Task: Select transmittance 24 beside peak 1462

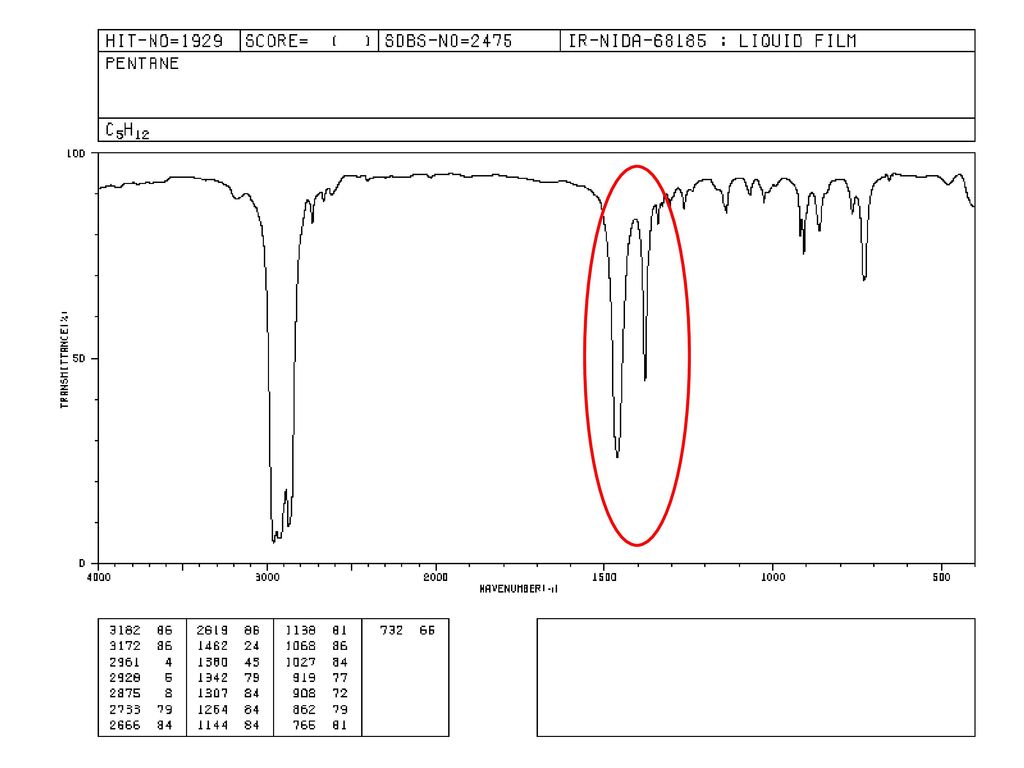Action: click(251, 647)
